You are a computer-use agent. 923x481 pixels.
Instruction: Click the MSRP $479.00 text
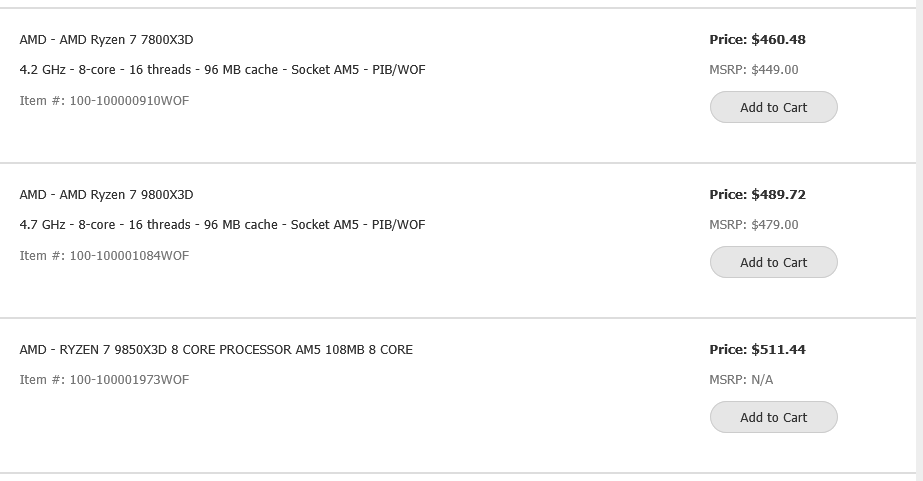coord(754,225)
